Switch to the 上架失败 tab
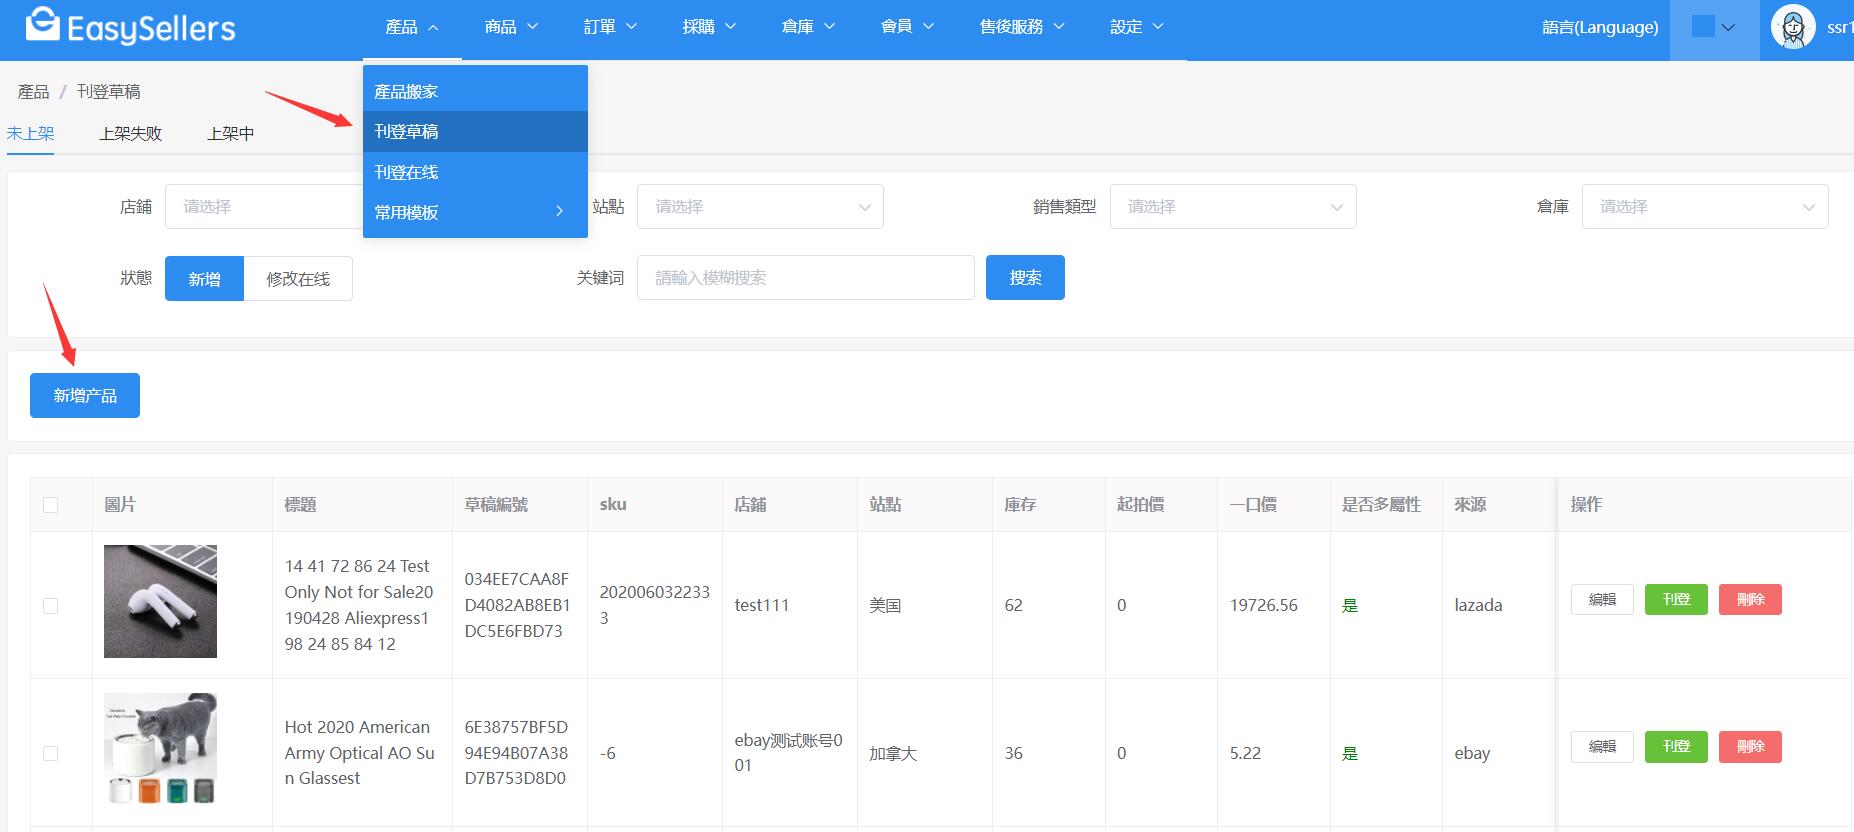This screenshot has width=1854, height=832. pos(130,133)
